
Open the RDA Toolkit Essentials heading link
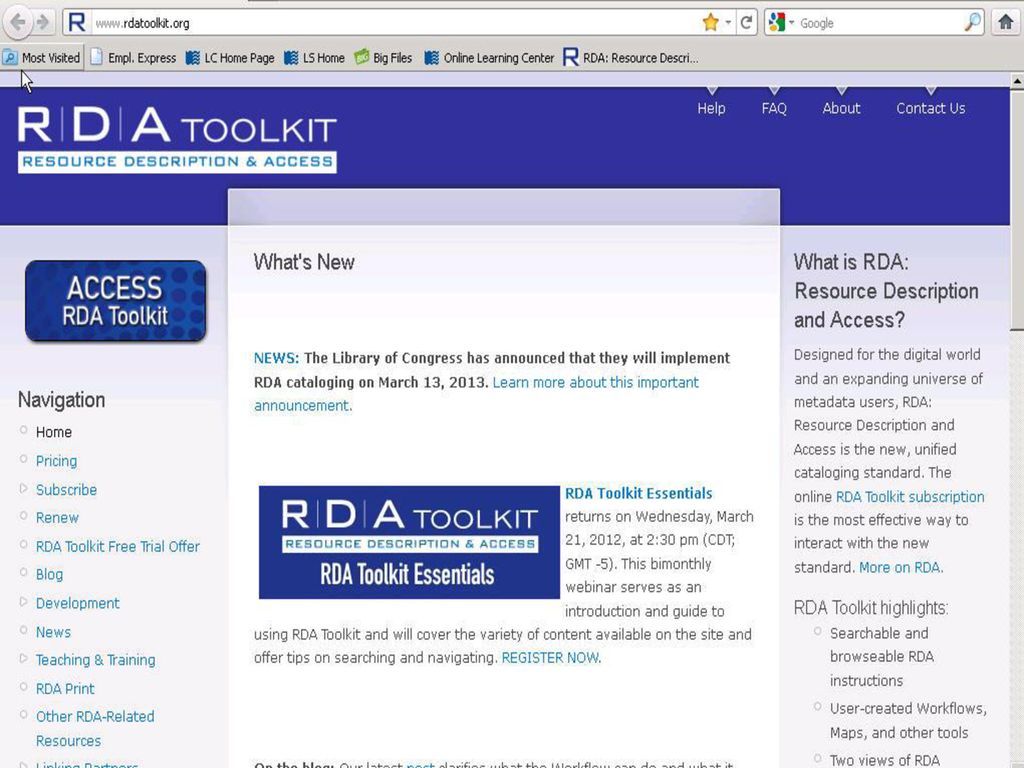point(638,493)
